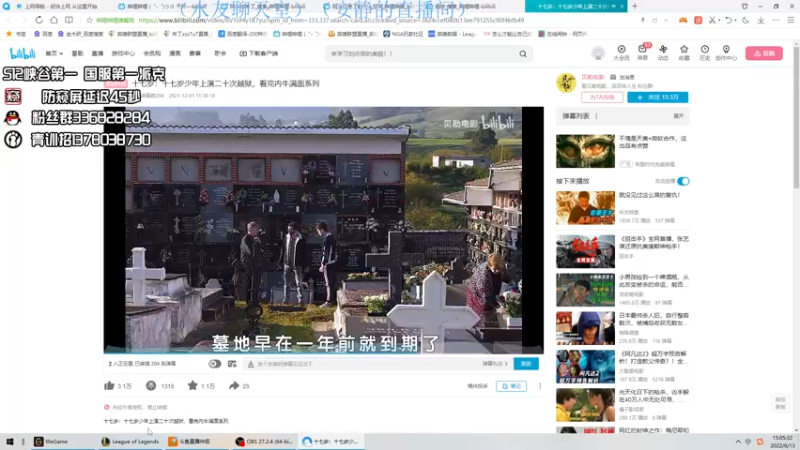Image resolution: width=800 pixels, height=450 pixels.
Task: Click the 贝勒电影 uploader name
Action: [593, 78]
